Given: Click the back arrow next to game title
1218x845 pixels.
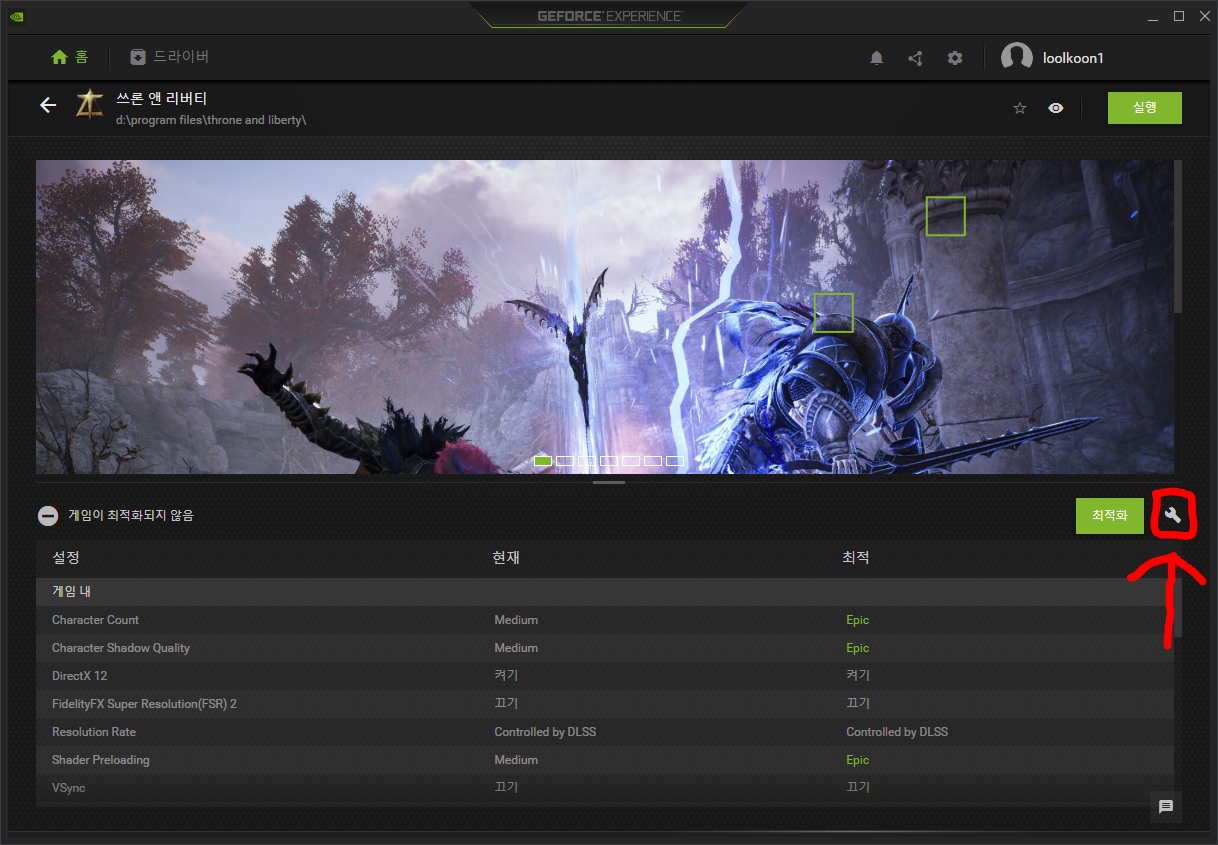Looking at the screenshot, I should click(48, 106).
